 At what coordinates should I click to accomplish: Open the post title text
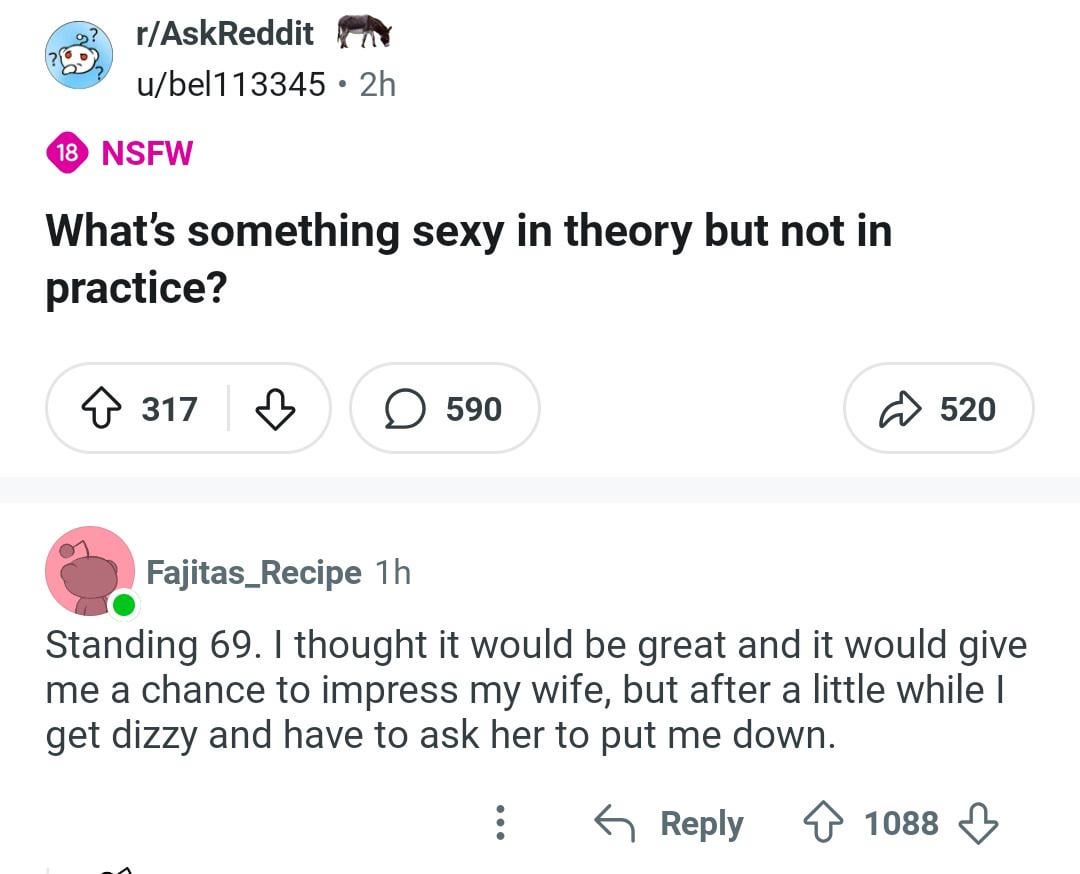click(468, 259)
